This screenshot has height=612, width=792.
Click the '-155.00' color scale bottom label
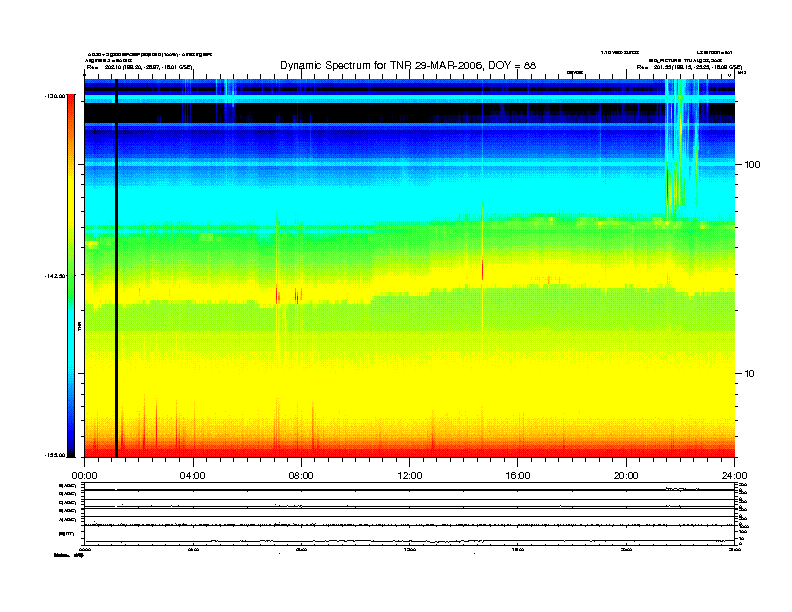(x=55, y=455)
